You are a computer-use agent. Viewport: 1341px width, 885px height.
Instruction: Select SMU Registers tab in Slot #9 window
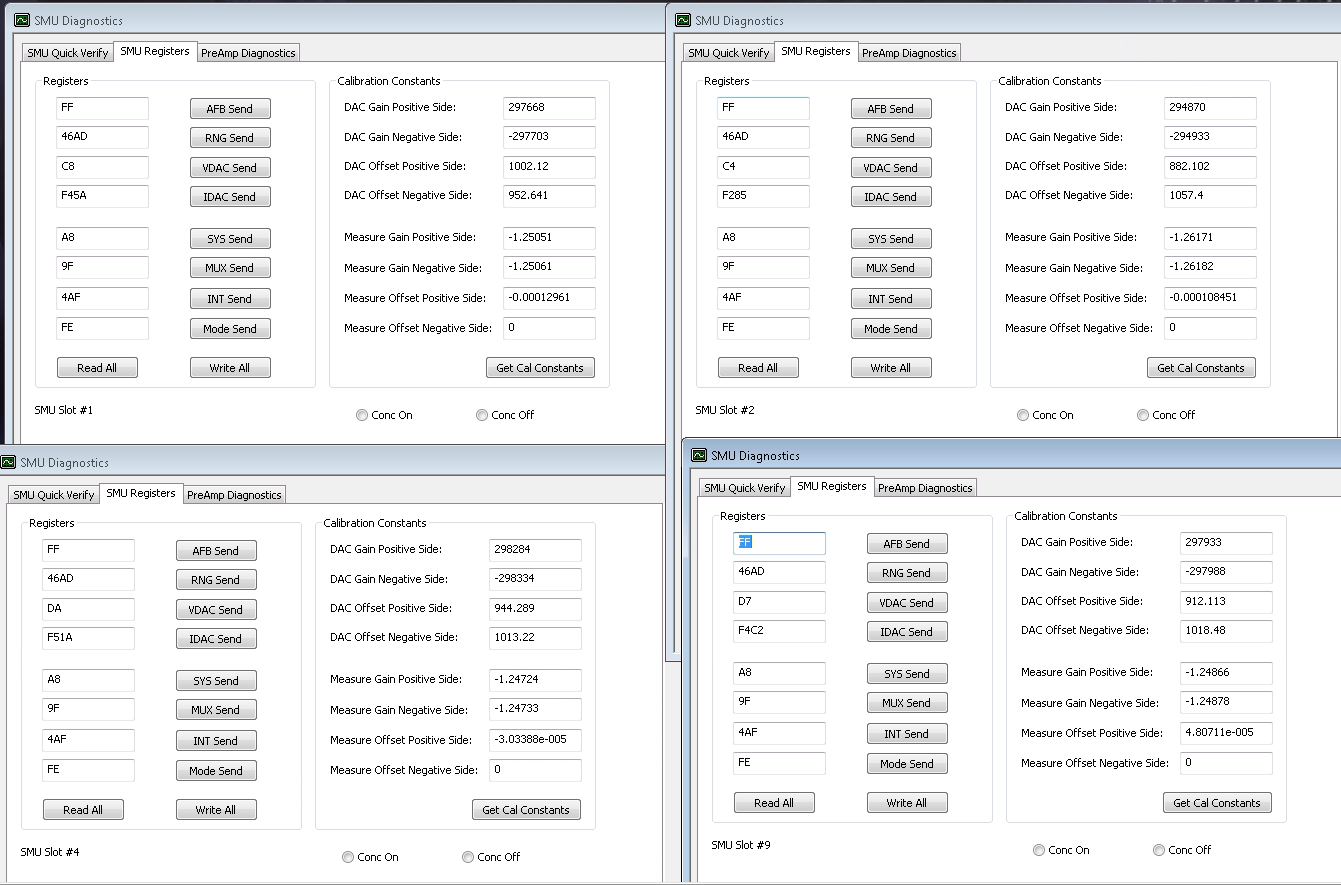click(832, 486)
